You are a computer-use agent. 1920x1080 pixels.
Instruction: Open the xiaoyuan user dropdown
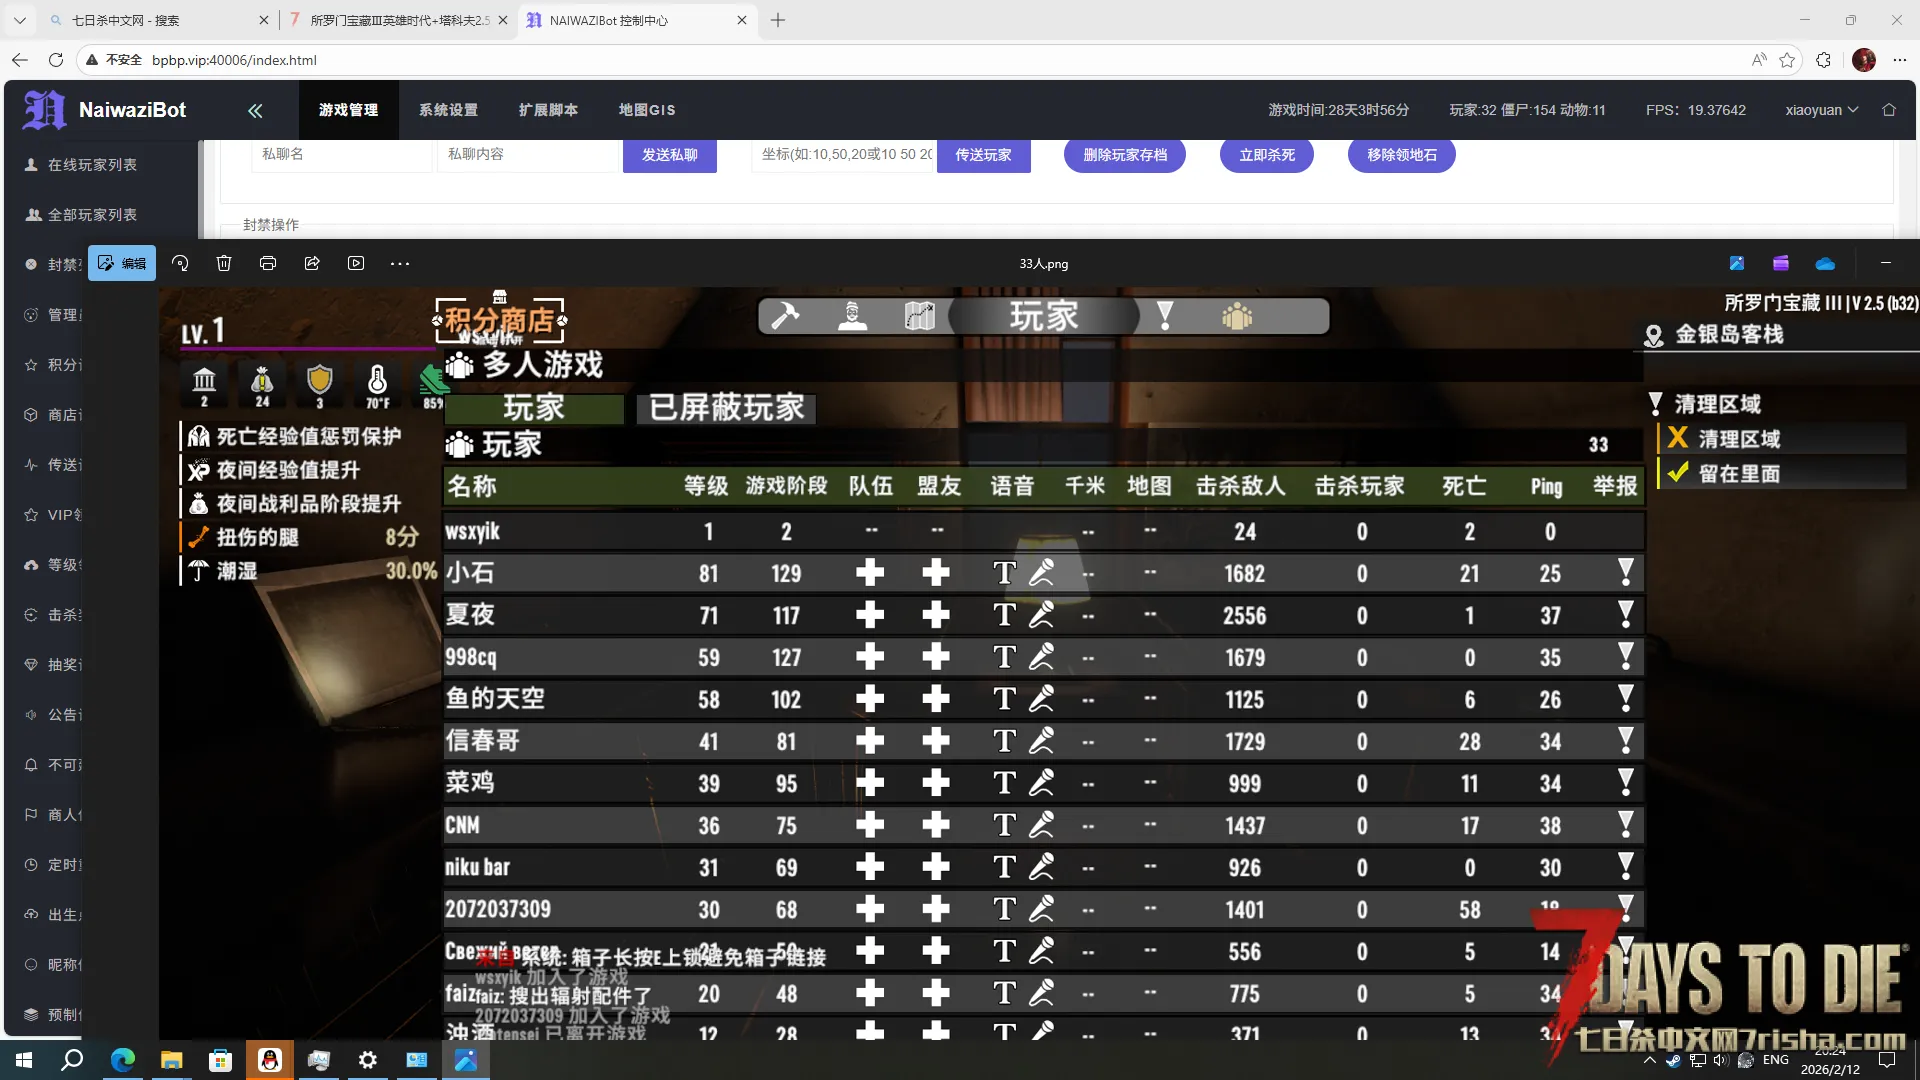[1821, 110]
